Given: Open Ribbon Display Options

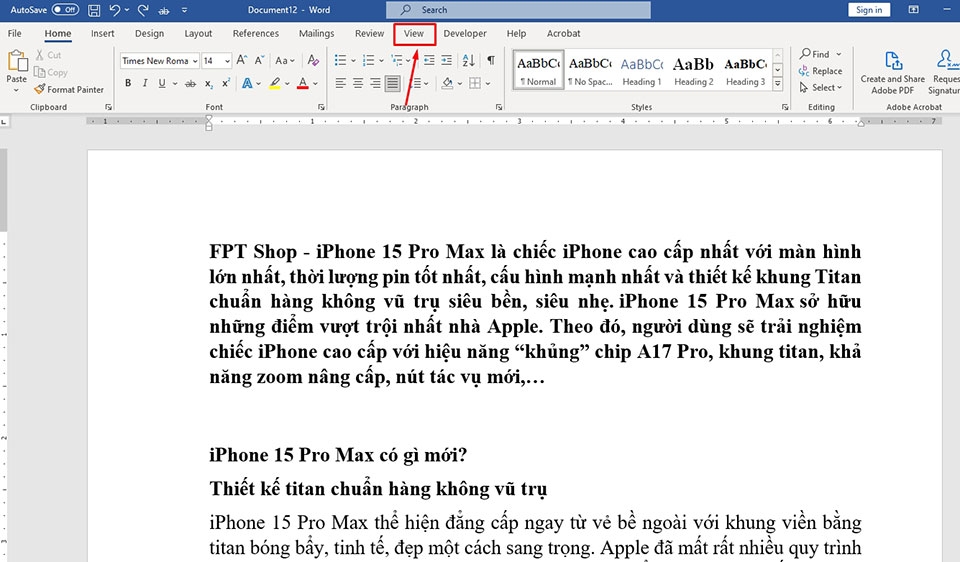Looking at the screenshot, I should (x=913, y=10).
